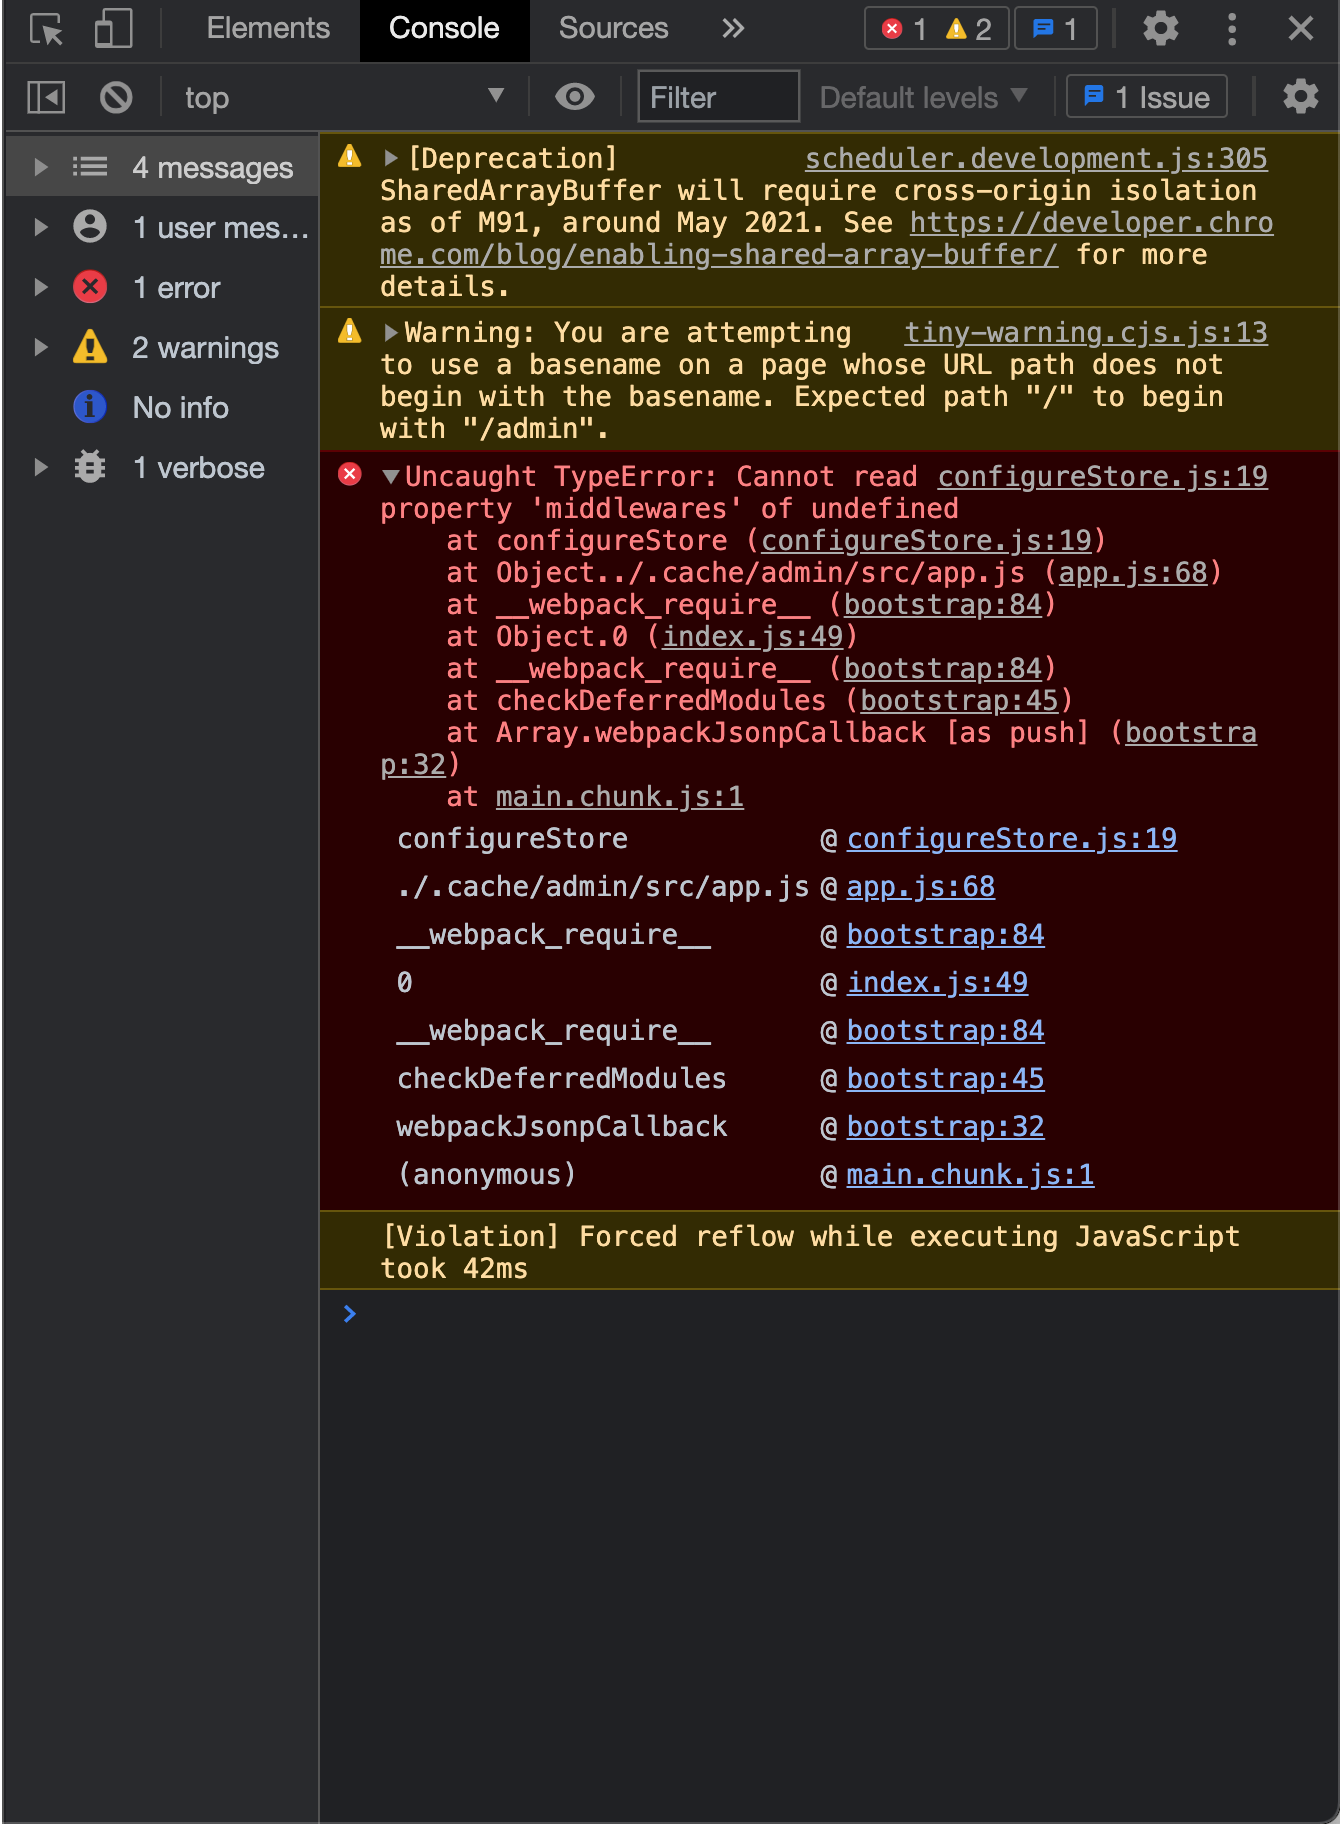The image size is (1340, 1824).
Task: Expand the basename warning message
Action: click(391, 332)
